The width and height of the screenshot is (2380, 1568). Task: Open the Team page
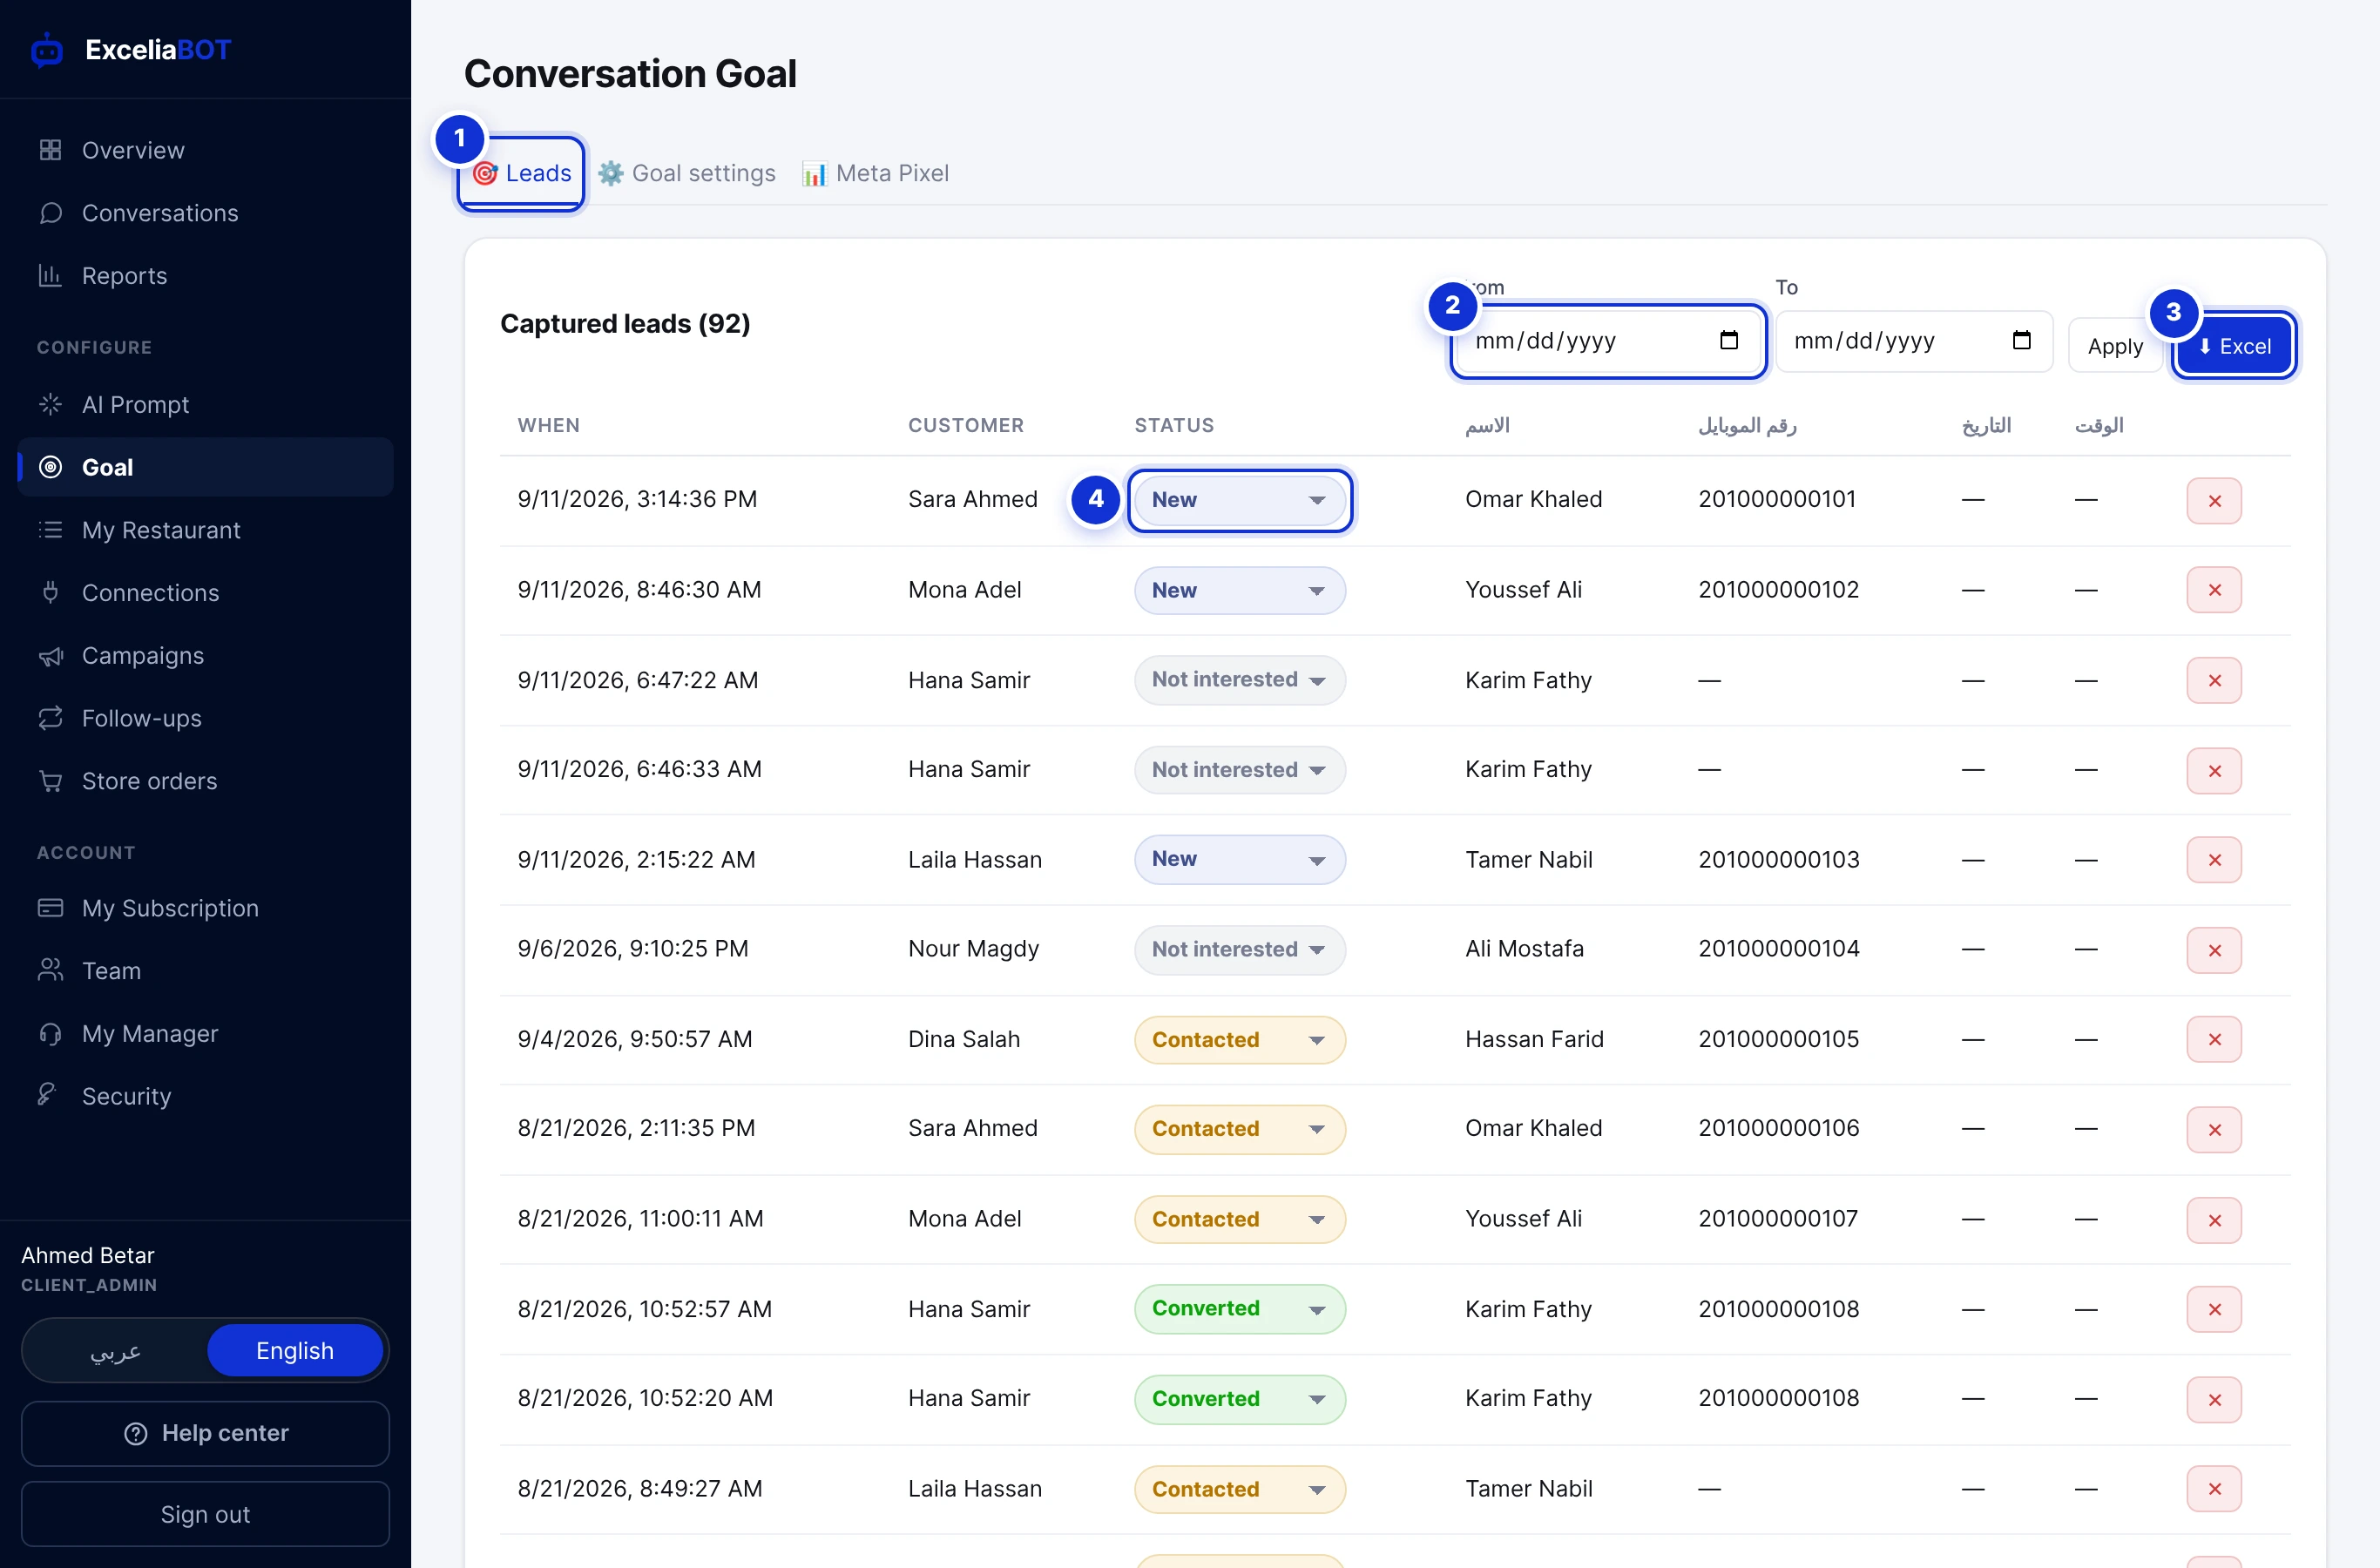(205, 971)
